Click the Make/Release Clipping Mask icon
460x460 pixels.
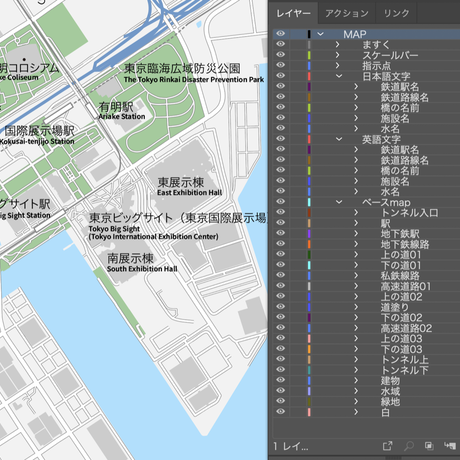tap(429, 446)
